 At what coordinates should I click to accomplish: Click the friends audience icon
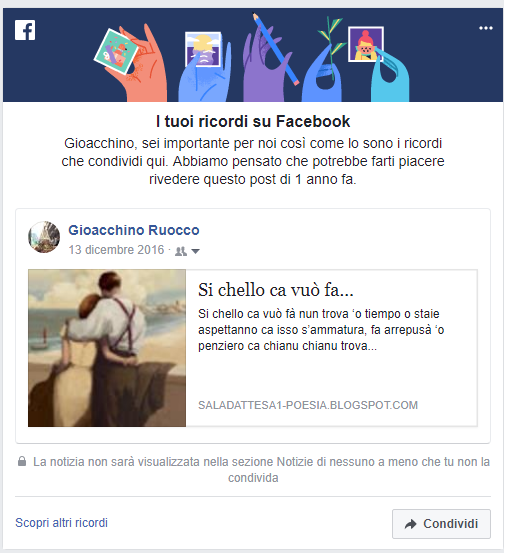[181, 251]
